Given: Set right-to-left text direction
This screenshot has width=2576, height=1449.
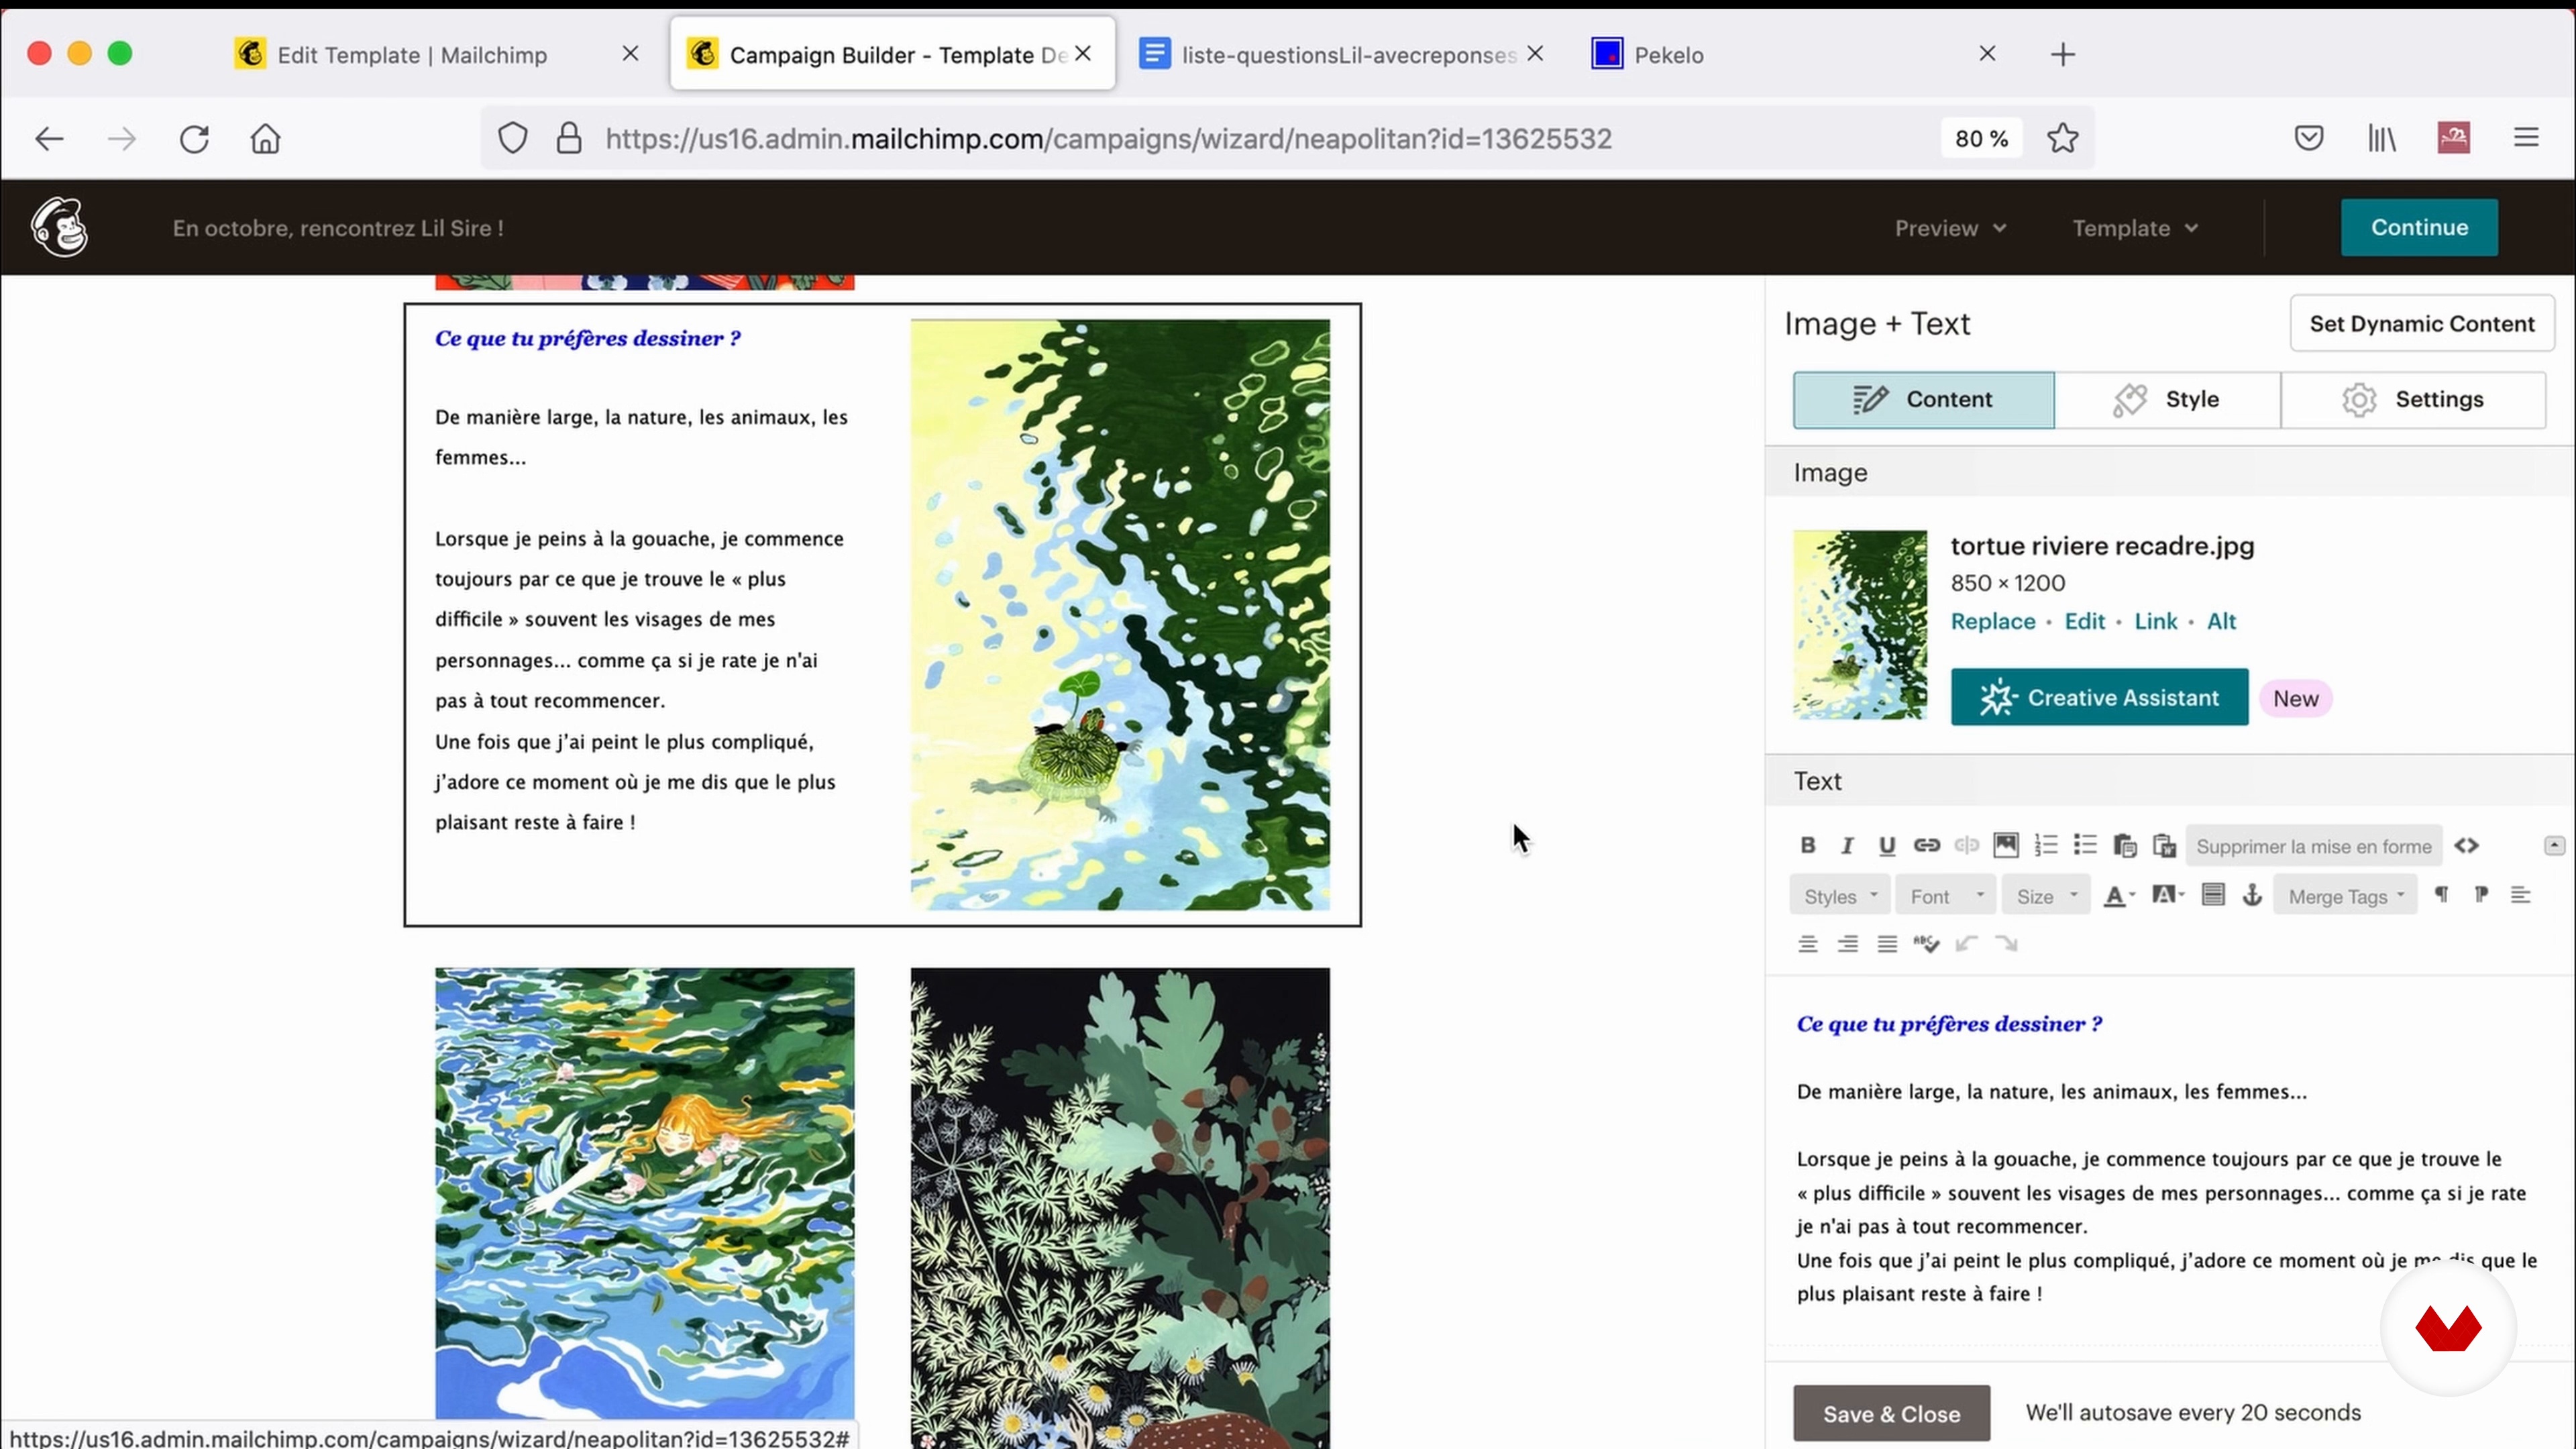Looking at the screenshot, I should (2481, 895).
